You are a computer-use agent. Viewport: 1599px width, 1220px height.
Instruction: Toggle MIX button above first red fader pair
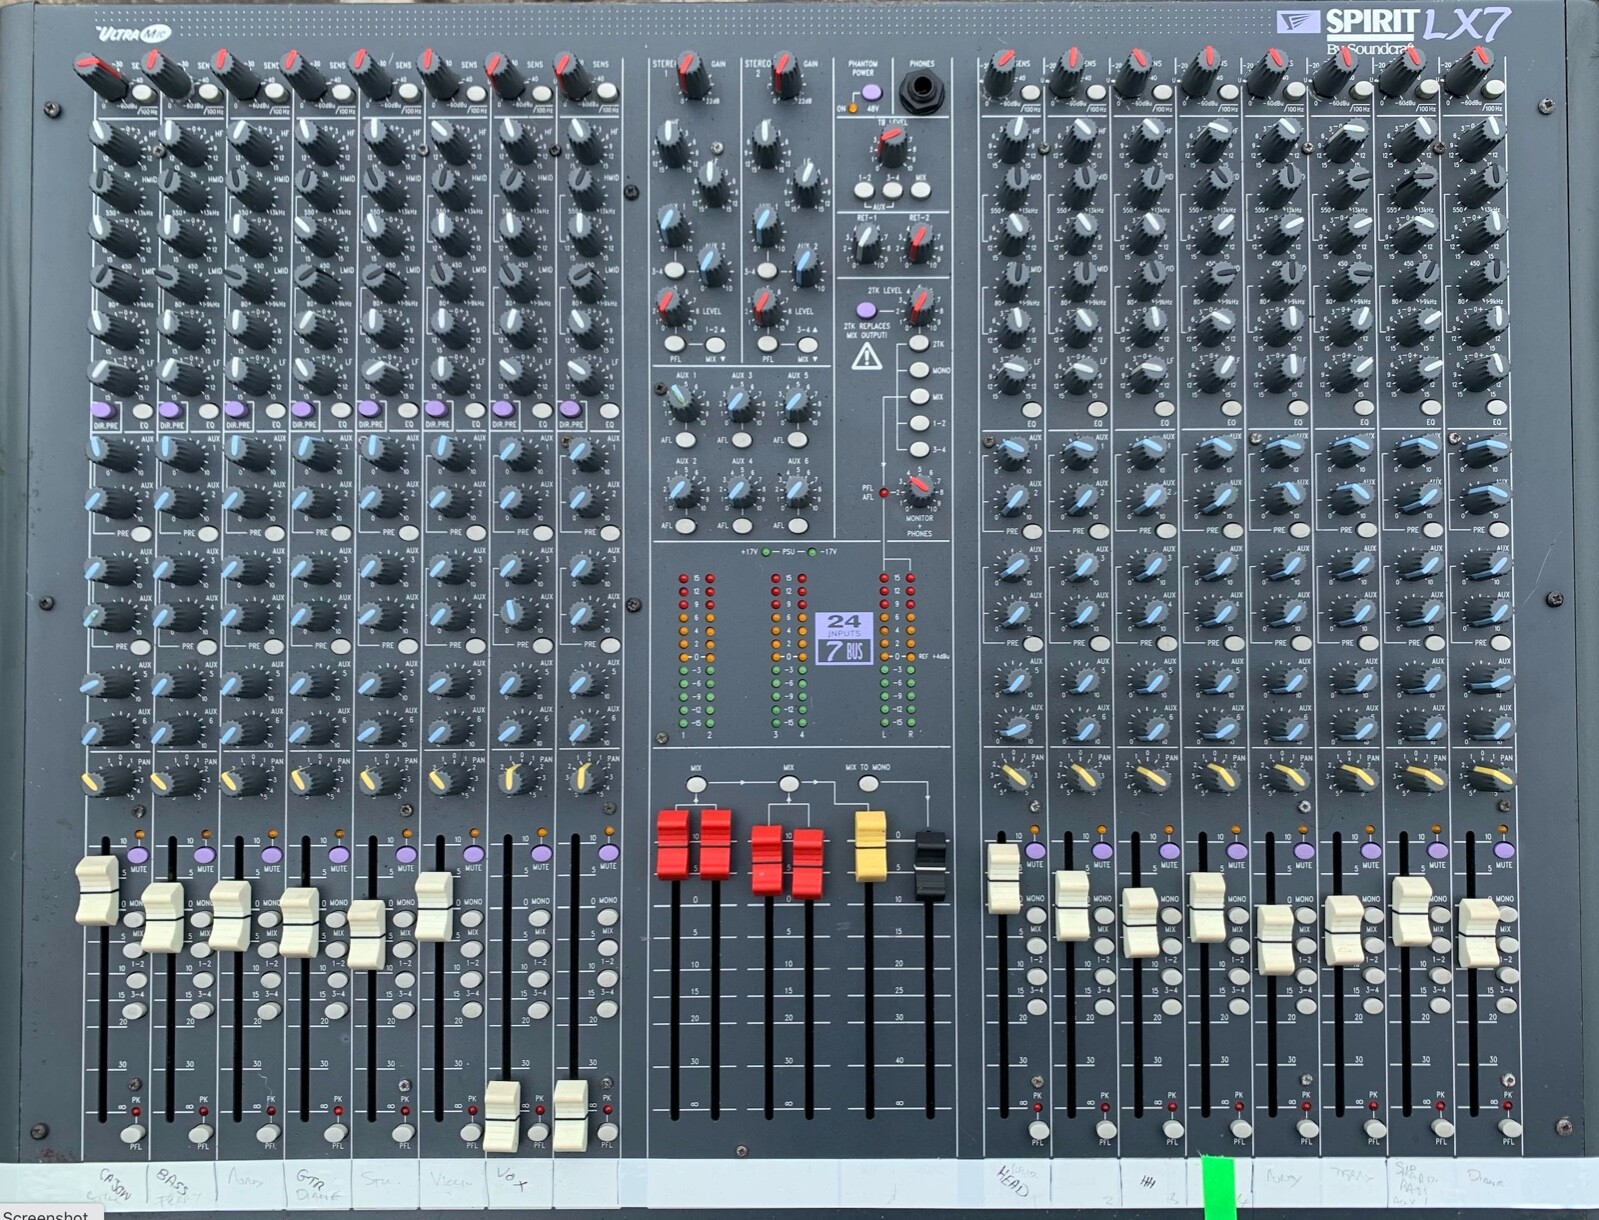coord(696,784)
